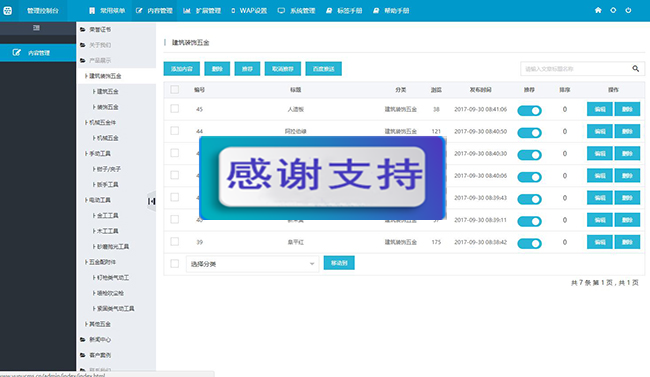Select 内容管理 in the dark left sidebar

pyautogui.click(x=38, y=53)
